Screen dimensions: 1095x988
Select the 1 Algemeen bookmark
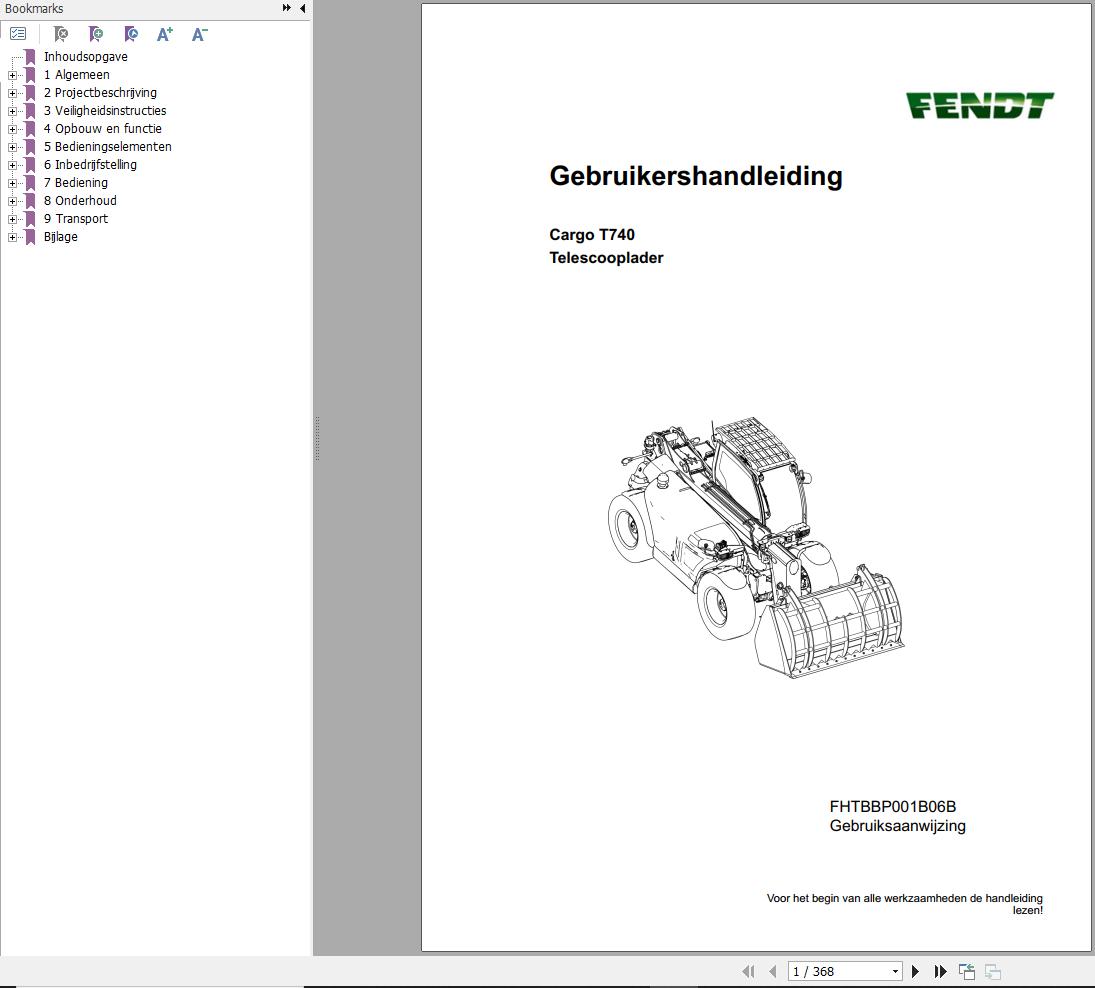[76, 75]
